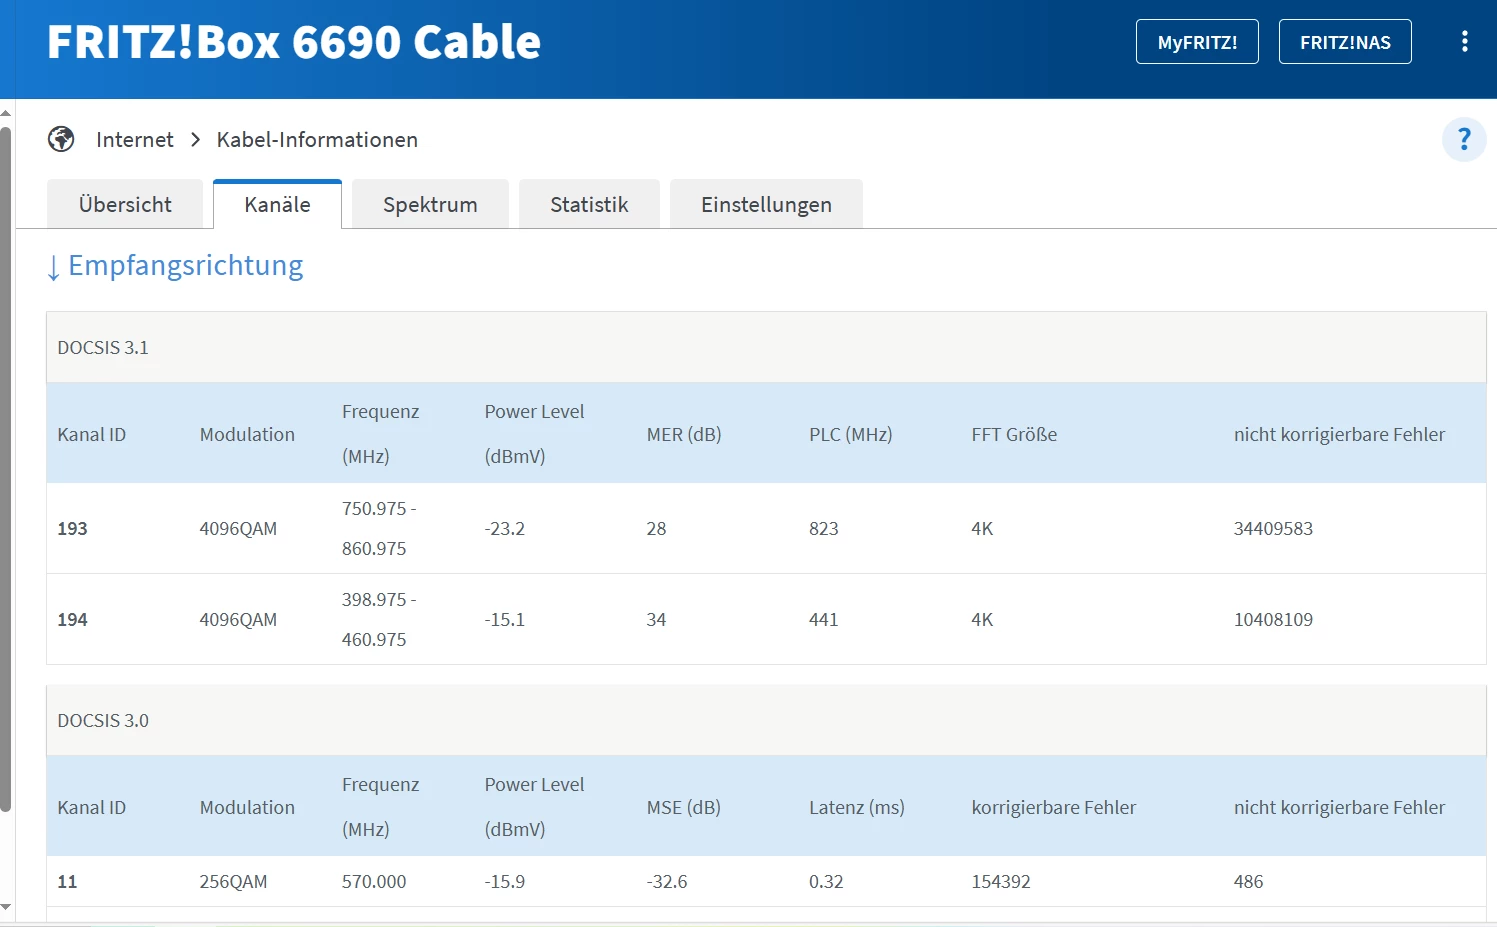Switch to the Übersicht tab
This screenshot has width=1497, height=927.
click(x=125, y=204)
